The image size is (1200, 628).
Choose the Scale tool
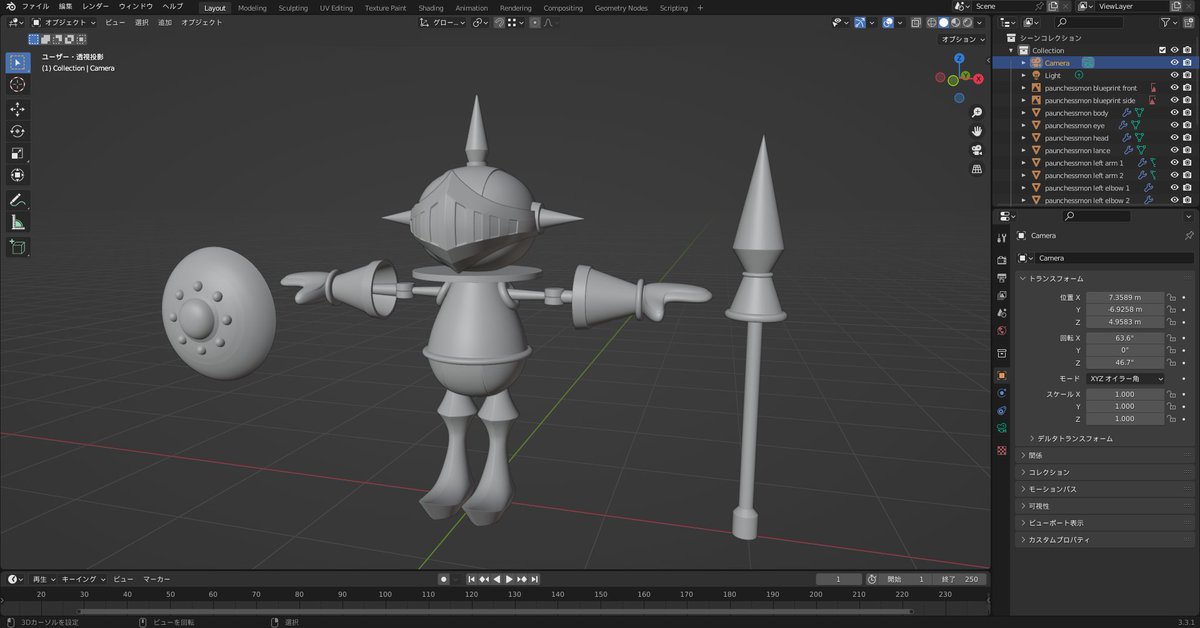pos(18,153)
